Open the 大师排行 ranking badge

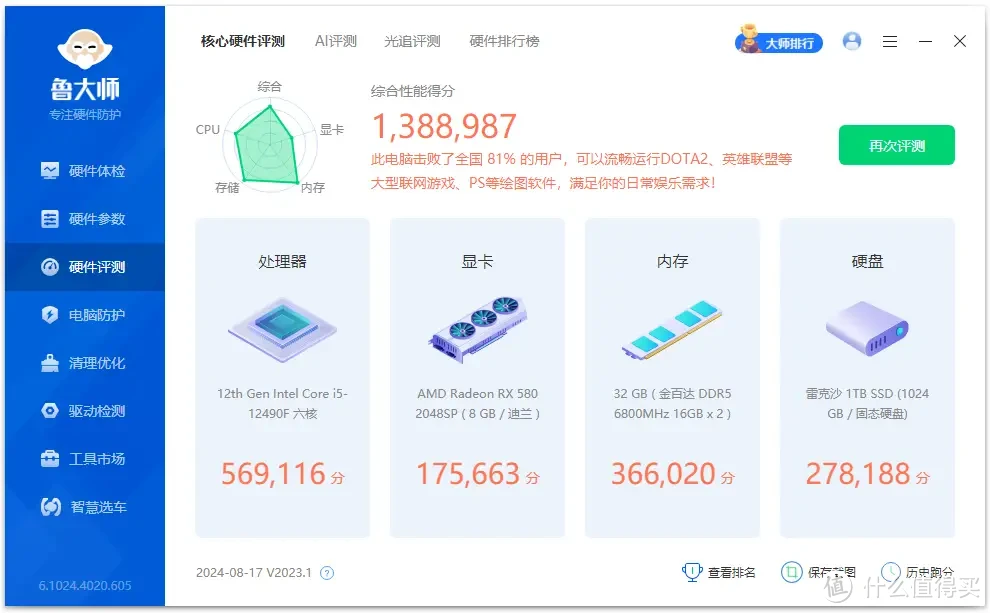(779, 41)
